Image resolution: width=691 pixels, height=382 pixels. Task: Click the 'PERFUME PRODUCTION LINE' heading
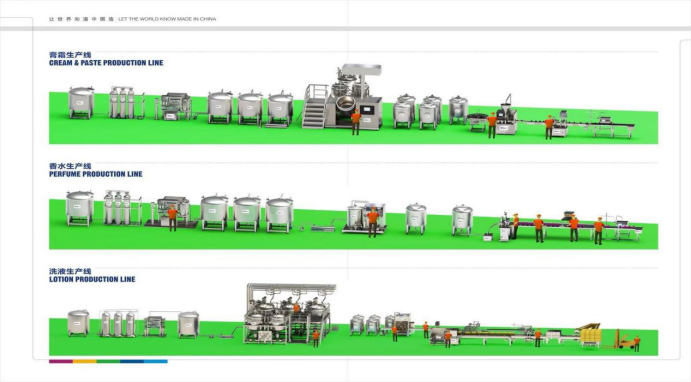click(96, 174)
